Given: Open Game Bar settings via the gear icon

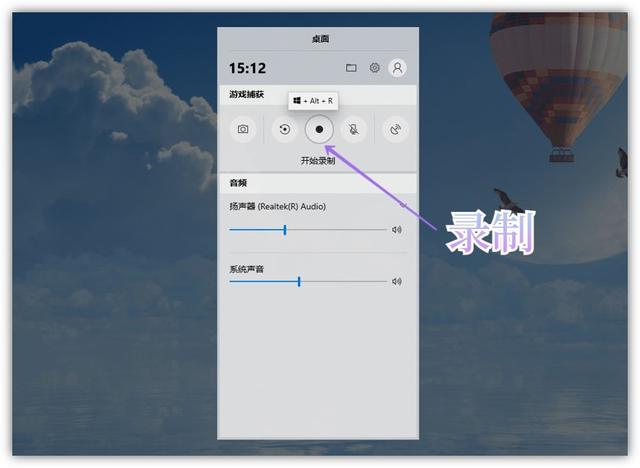Looking at the screenshot, I should (x=374, y=68).
